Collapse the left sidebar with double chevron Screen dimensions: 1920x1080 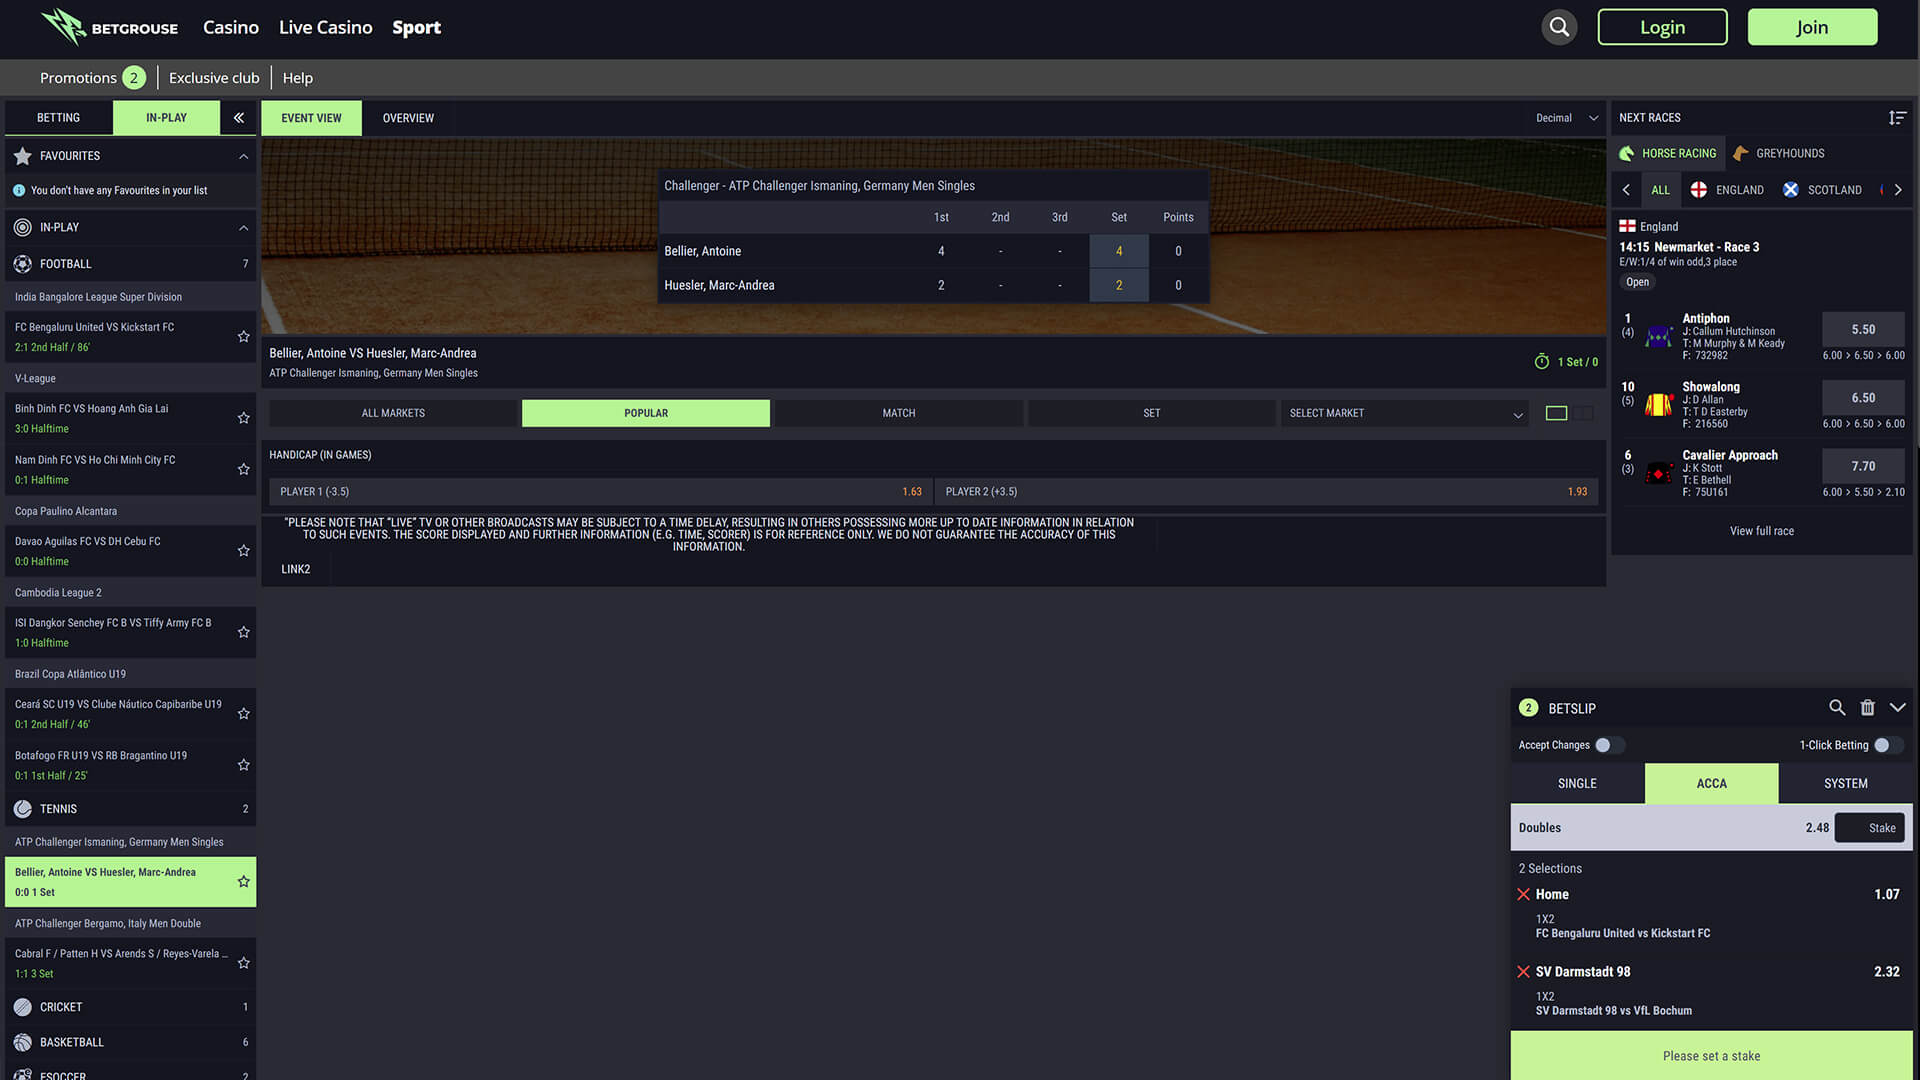click(x=239, y=118)
